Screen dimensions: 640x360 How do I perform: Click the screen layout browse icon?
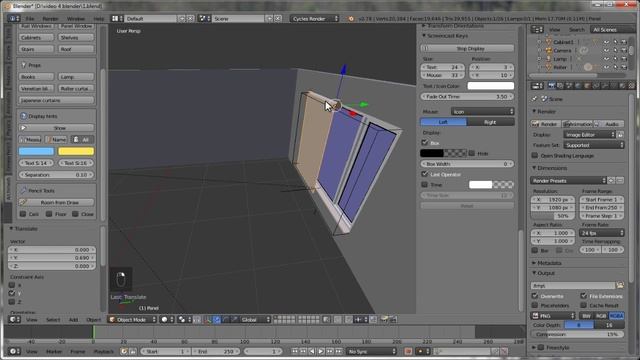117,18
